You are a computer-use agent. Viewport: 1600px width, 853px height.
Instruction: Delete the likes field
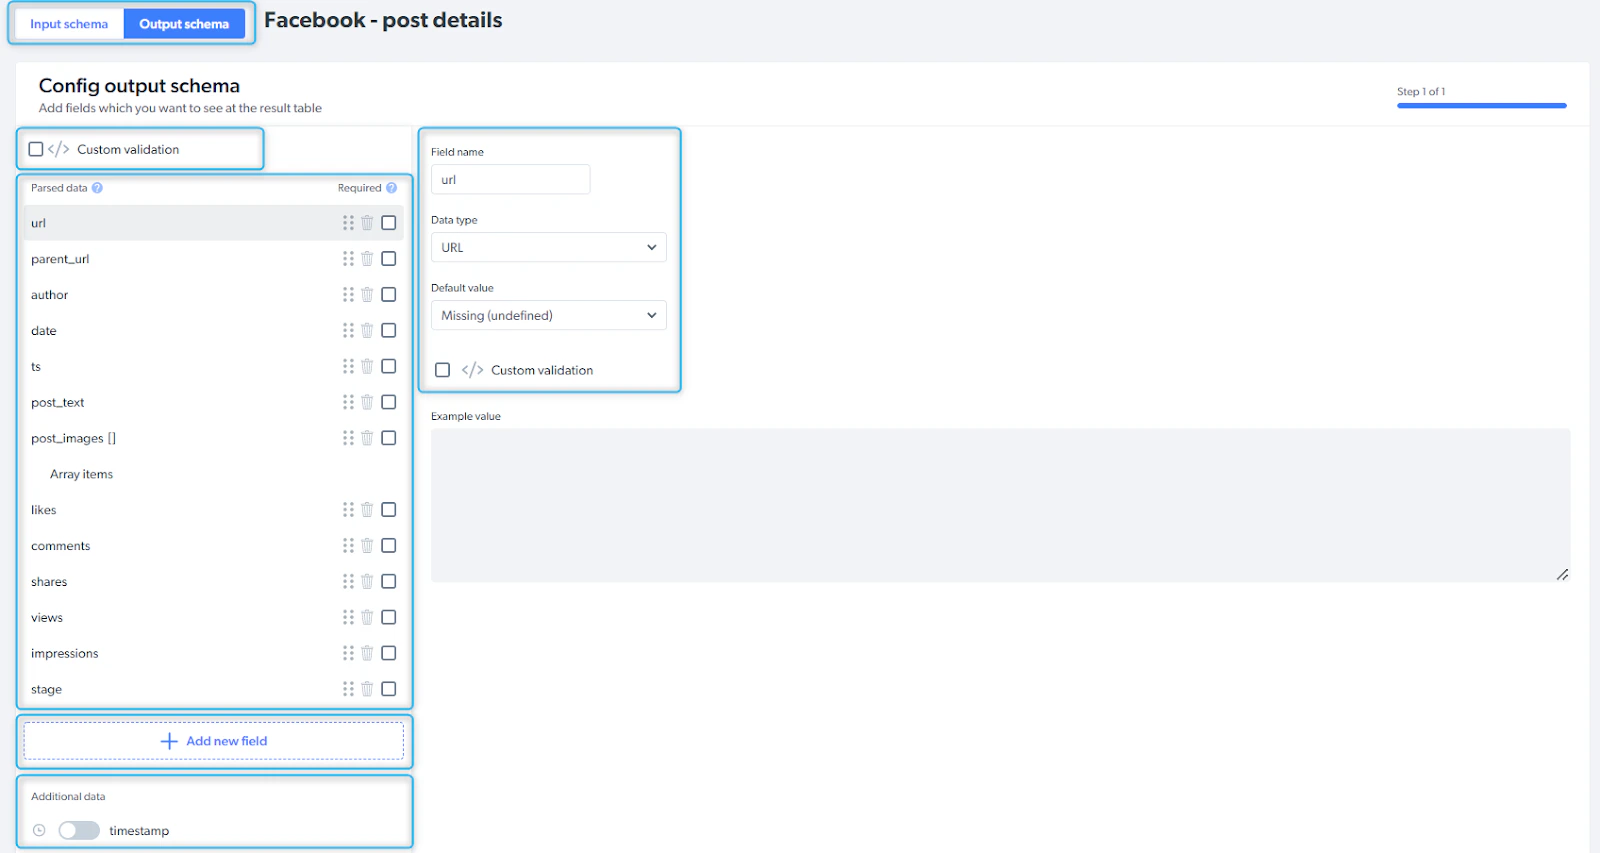[367, 510]
